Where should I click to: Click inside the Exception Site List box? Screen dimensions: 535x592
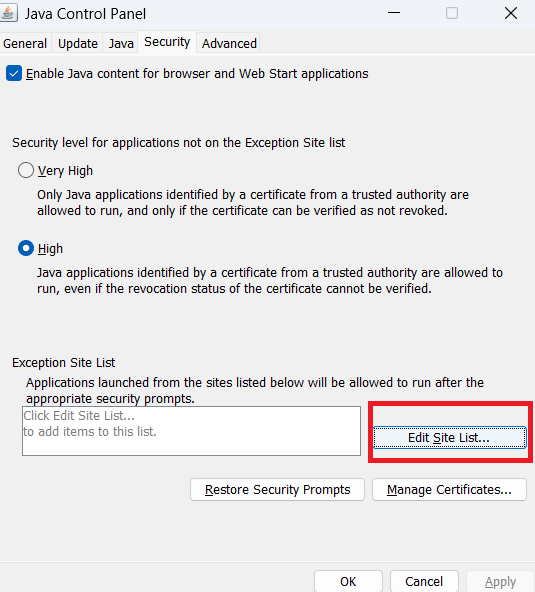pyautogui.click(x=191, y=431)
